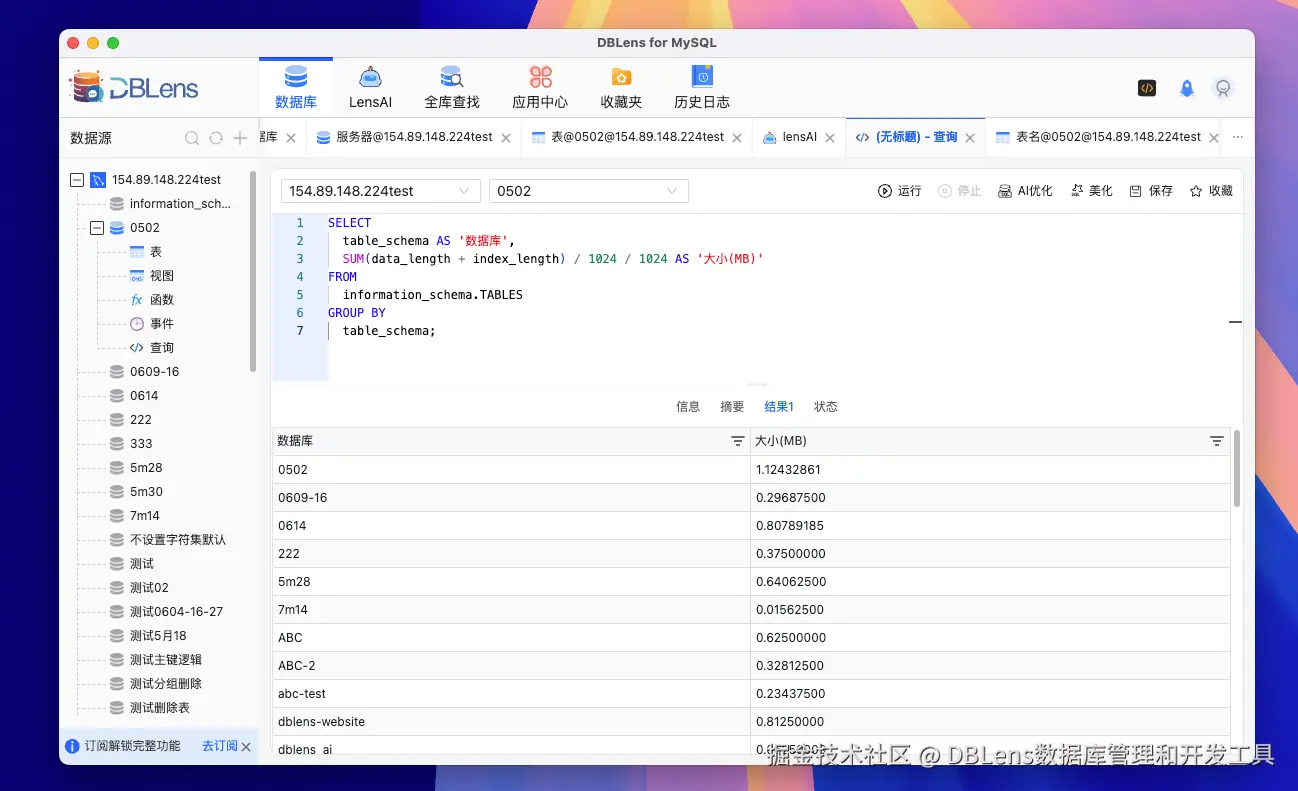The height and width of the screenshot is (791, 1298).
Task: Open the 154.89.148.224test connection dropdown
Action: pos(380,191)
